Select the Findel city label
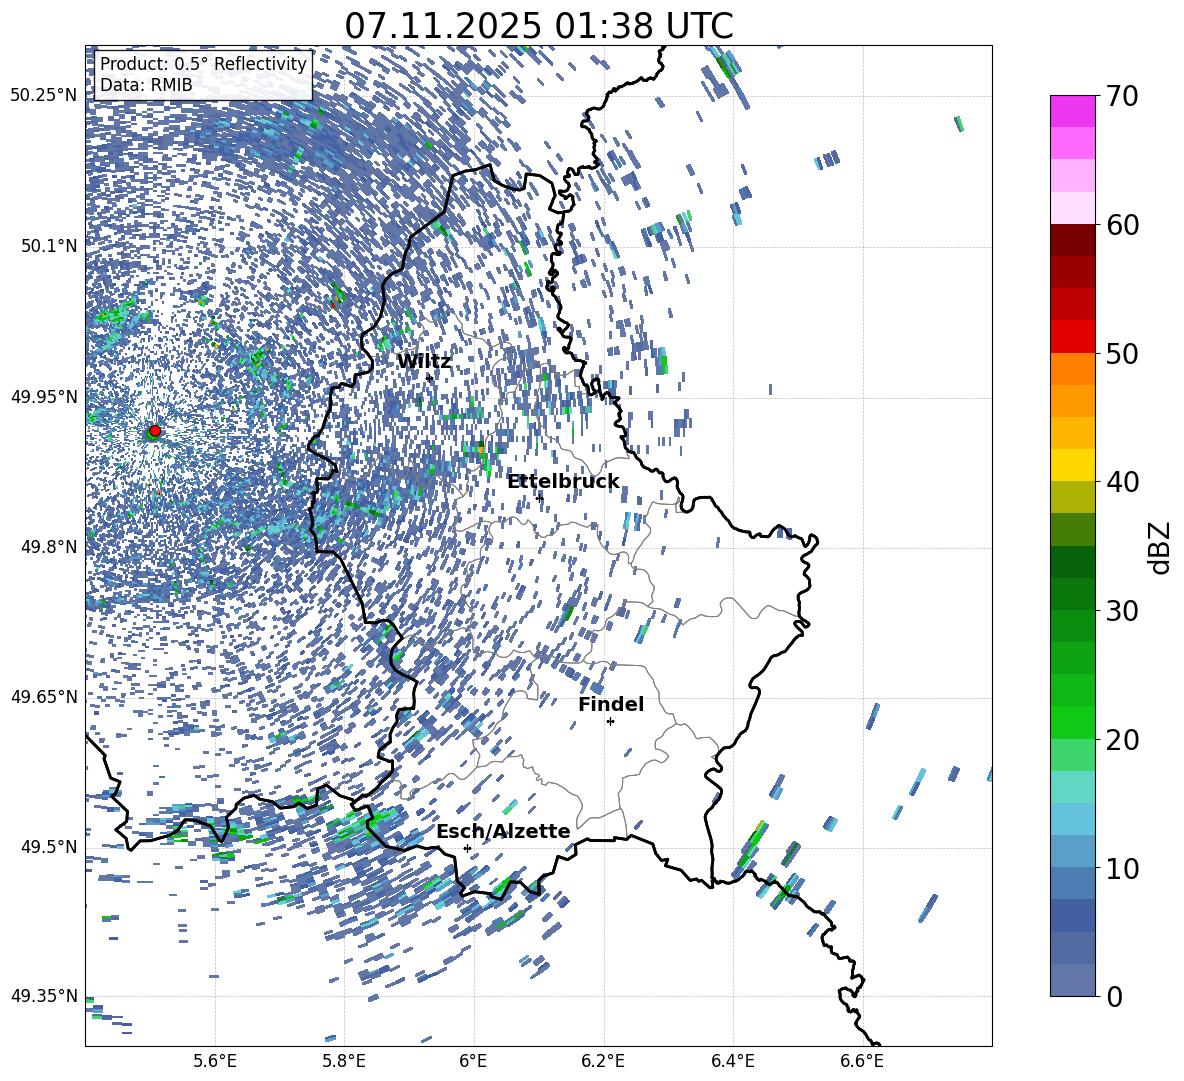Image resolution: width=1184 pixels, height=1081 pixels. click(611, 705)
